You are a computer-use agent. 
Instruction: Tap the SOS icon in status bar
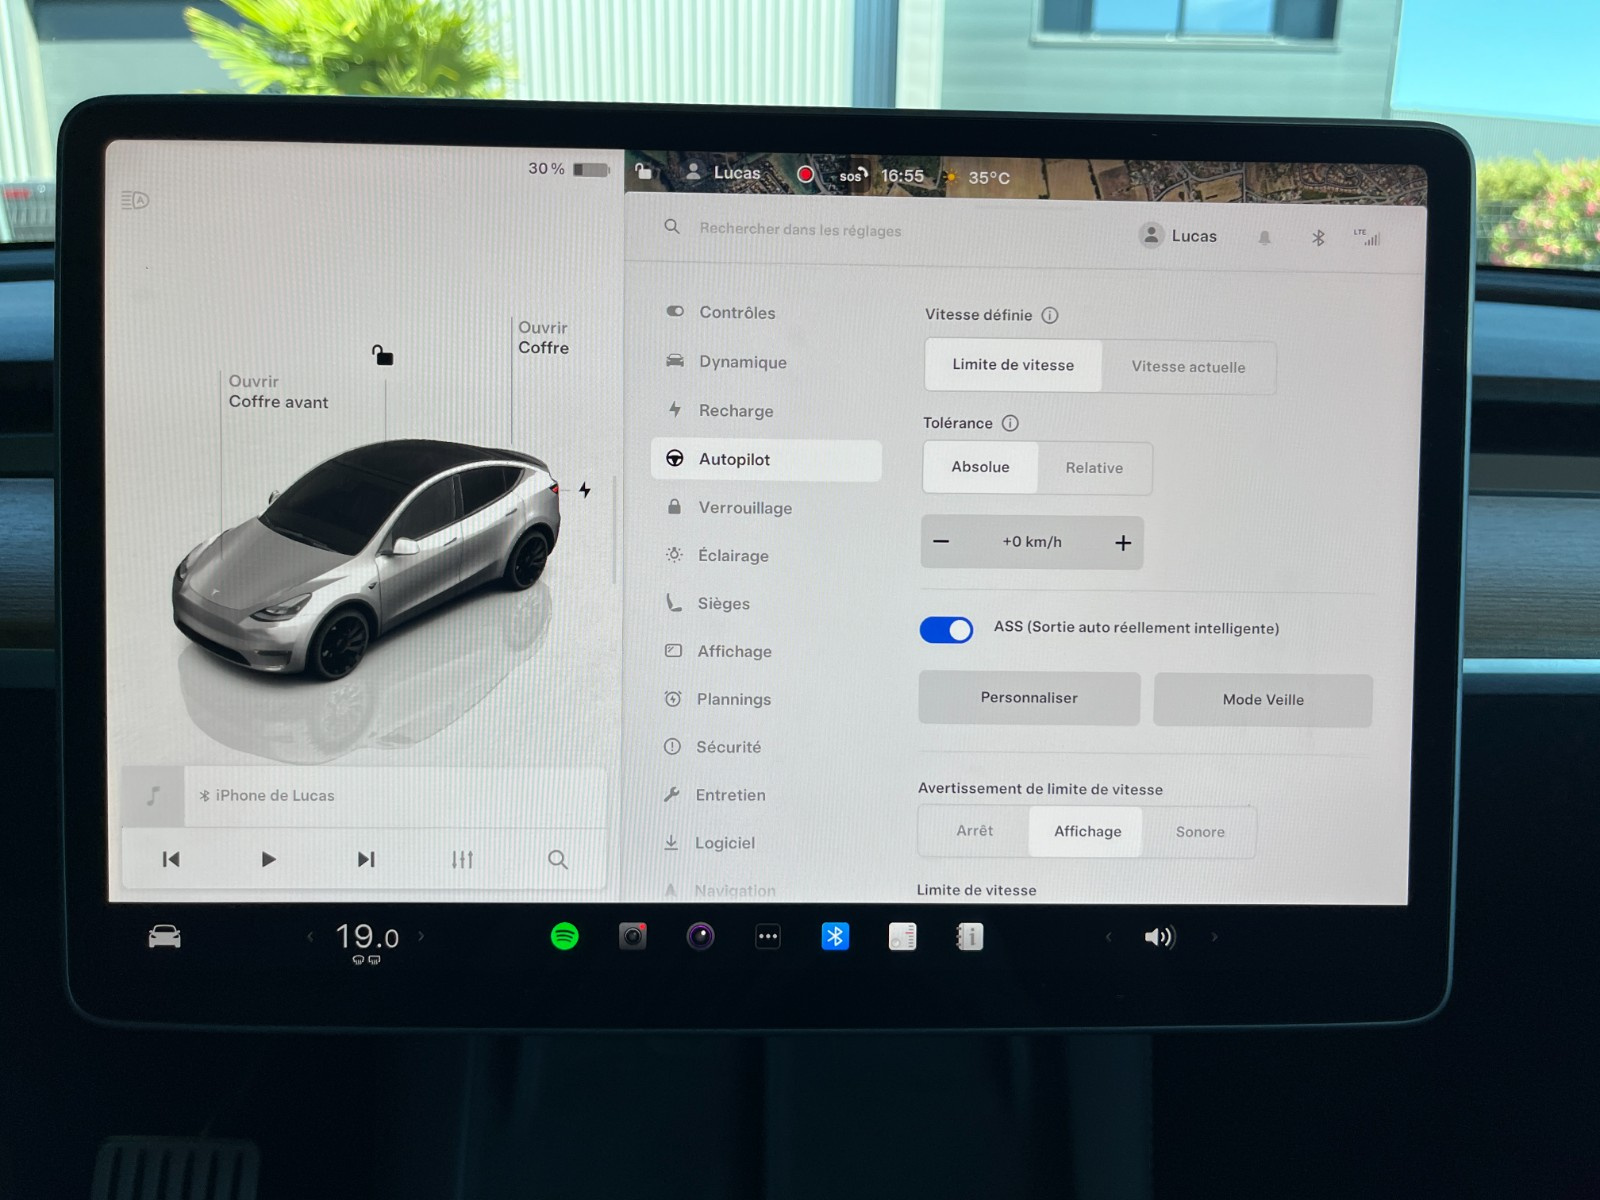[x=852, y=175]
